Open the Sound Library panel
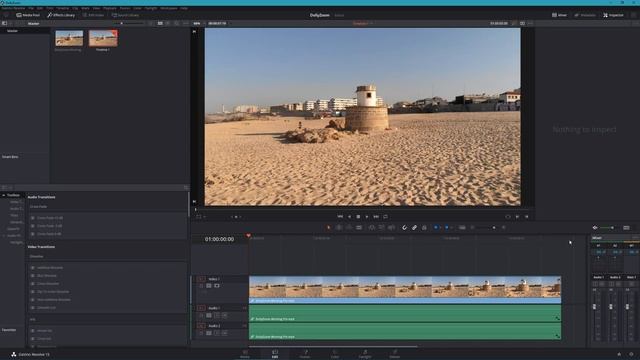Image resolution: width=640 pixels, height=360 pixels. (x=125, y=15)
